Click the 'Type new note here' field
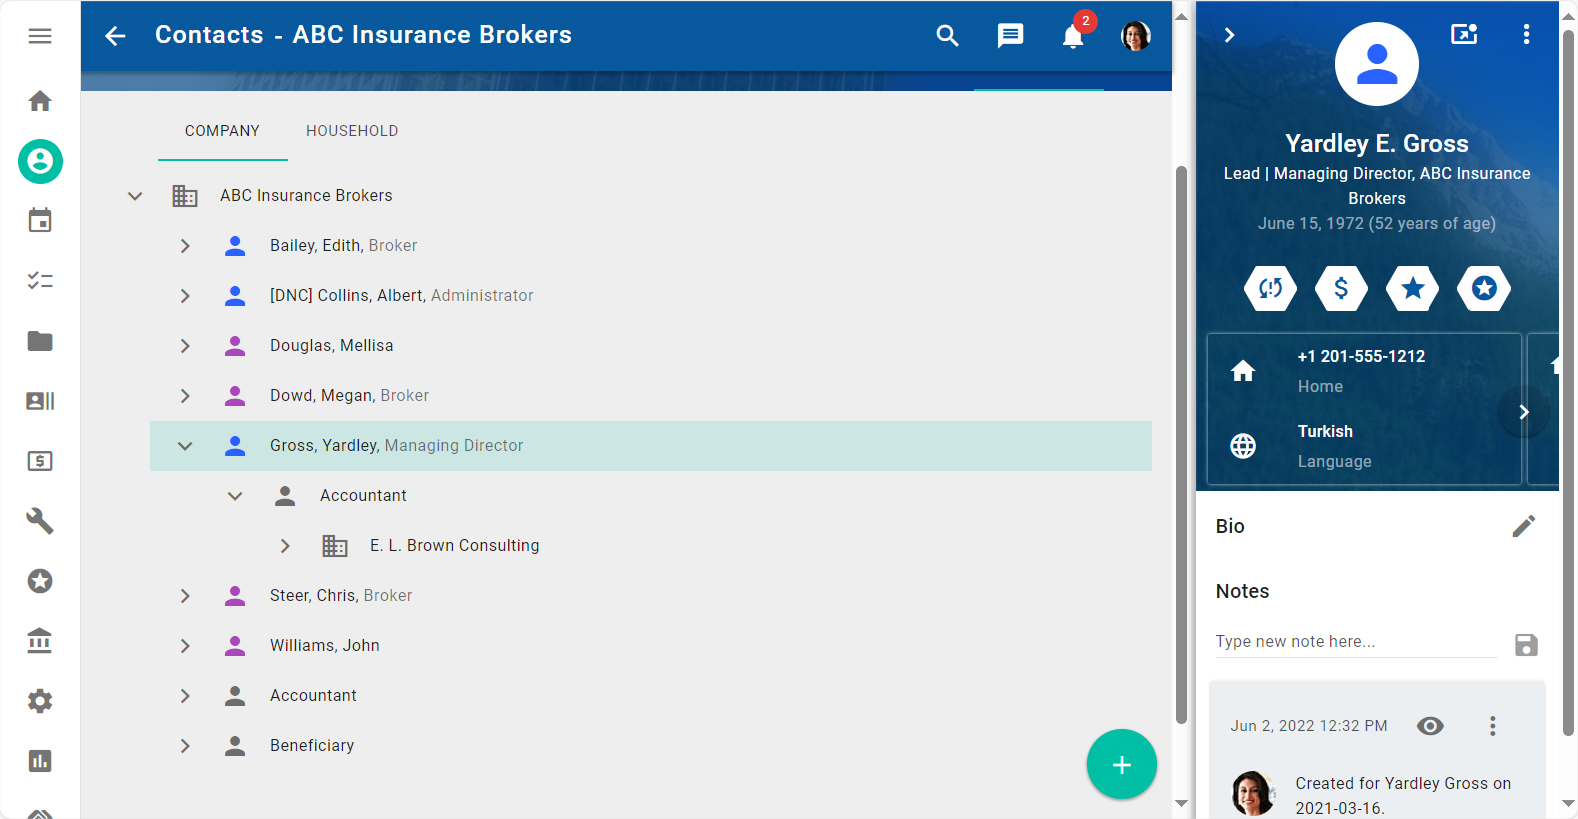The height and width of the screenshot is (819, 1578). (1354, 642)
